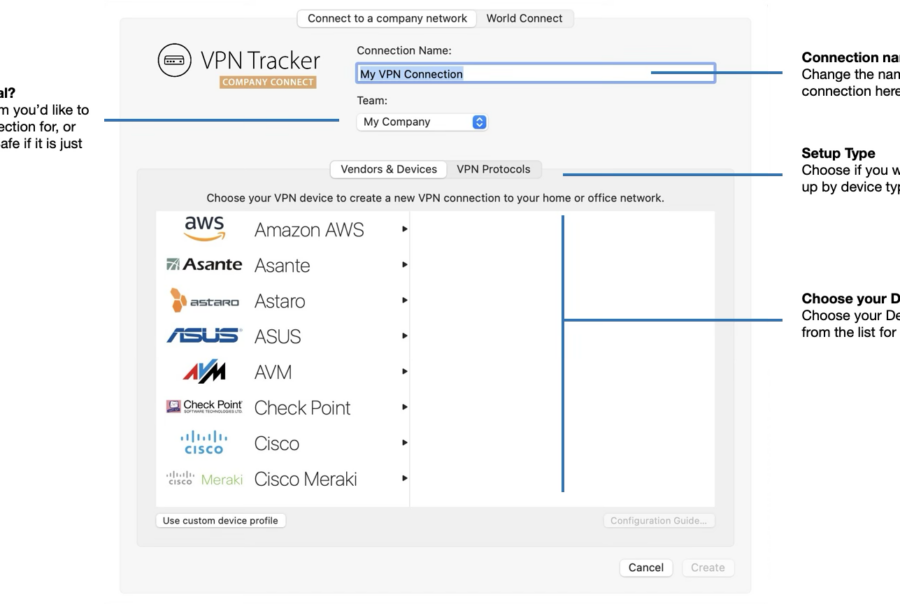Switch to the World Connect tab

(524, 18)
